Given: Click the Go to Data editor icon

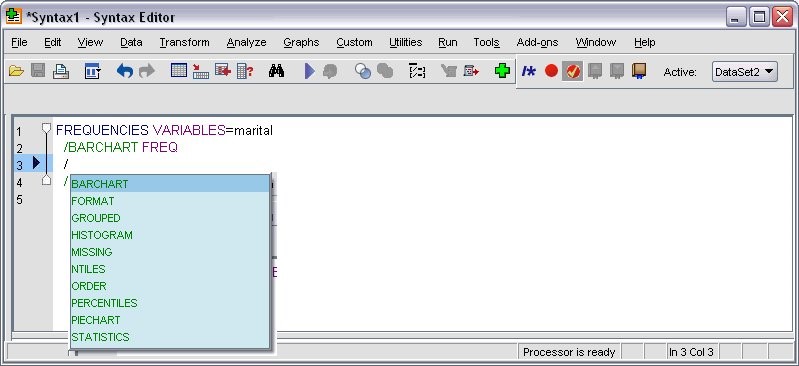Looking at the screenshot, I should click(179, 71).
